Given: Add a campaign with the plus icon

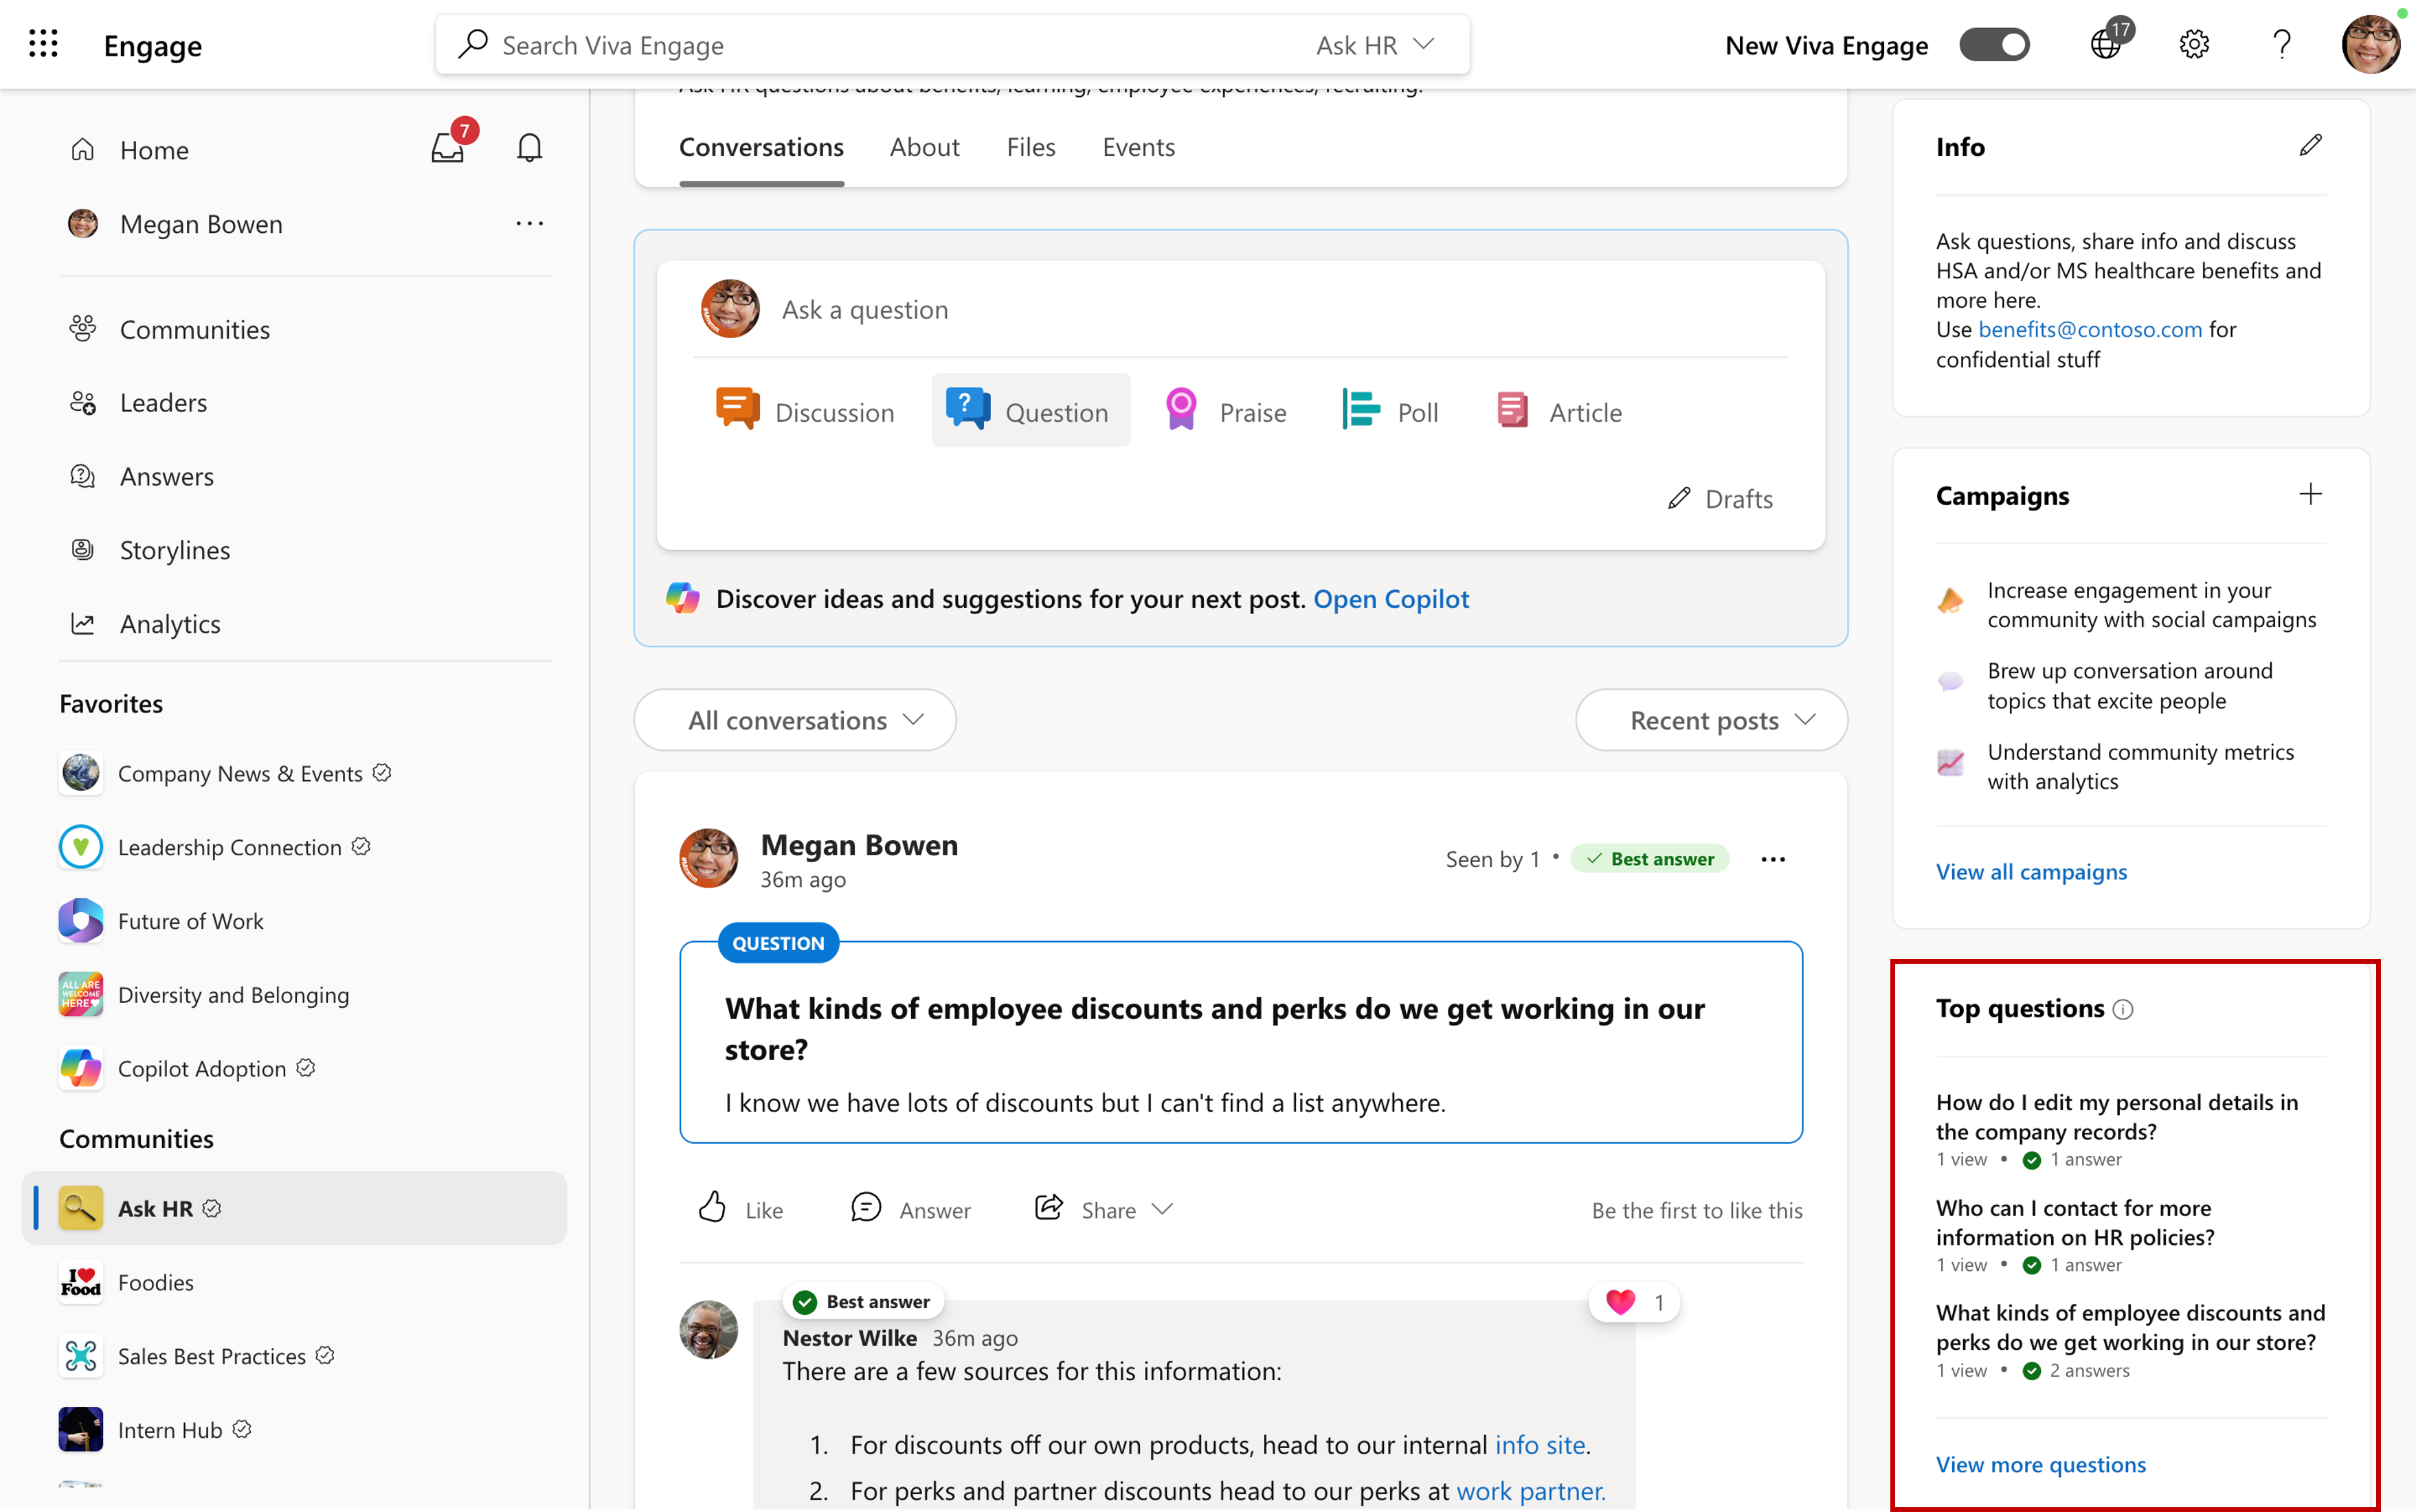Looking at the screenshot, I should click(2310, 494).
